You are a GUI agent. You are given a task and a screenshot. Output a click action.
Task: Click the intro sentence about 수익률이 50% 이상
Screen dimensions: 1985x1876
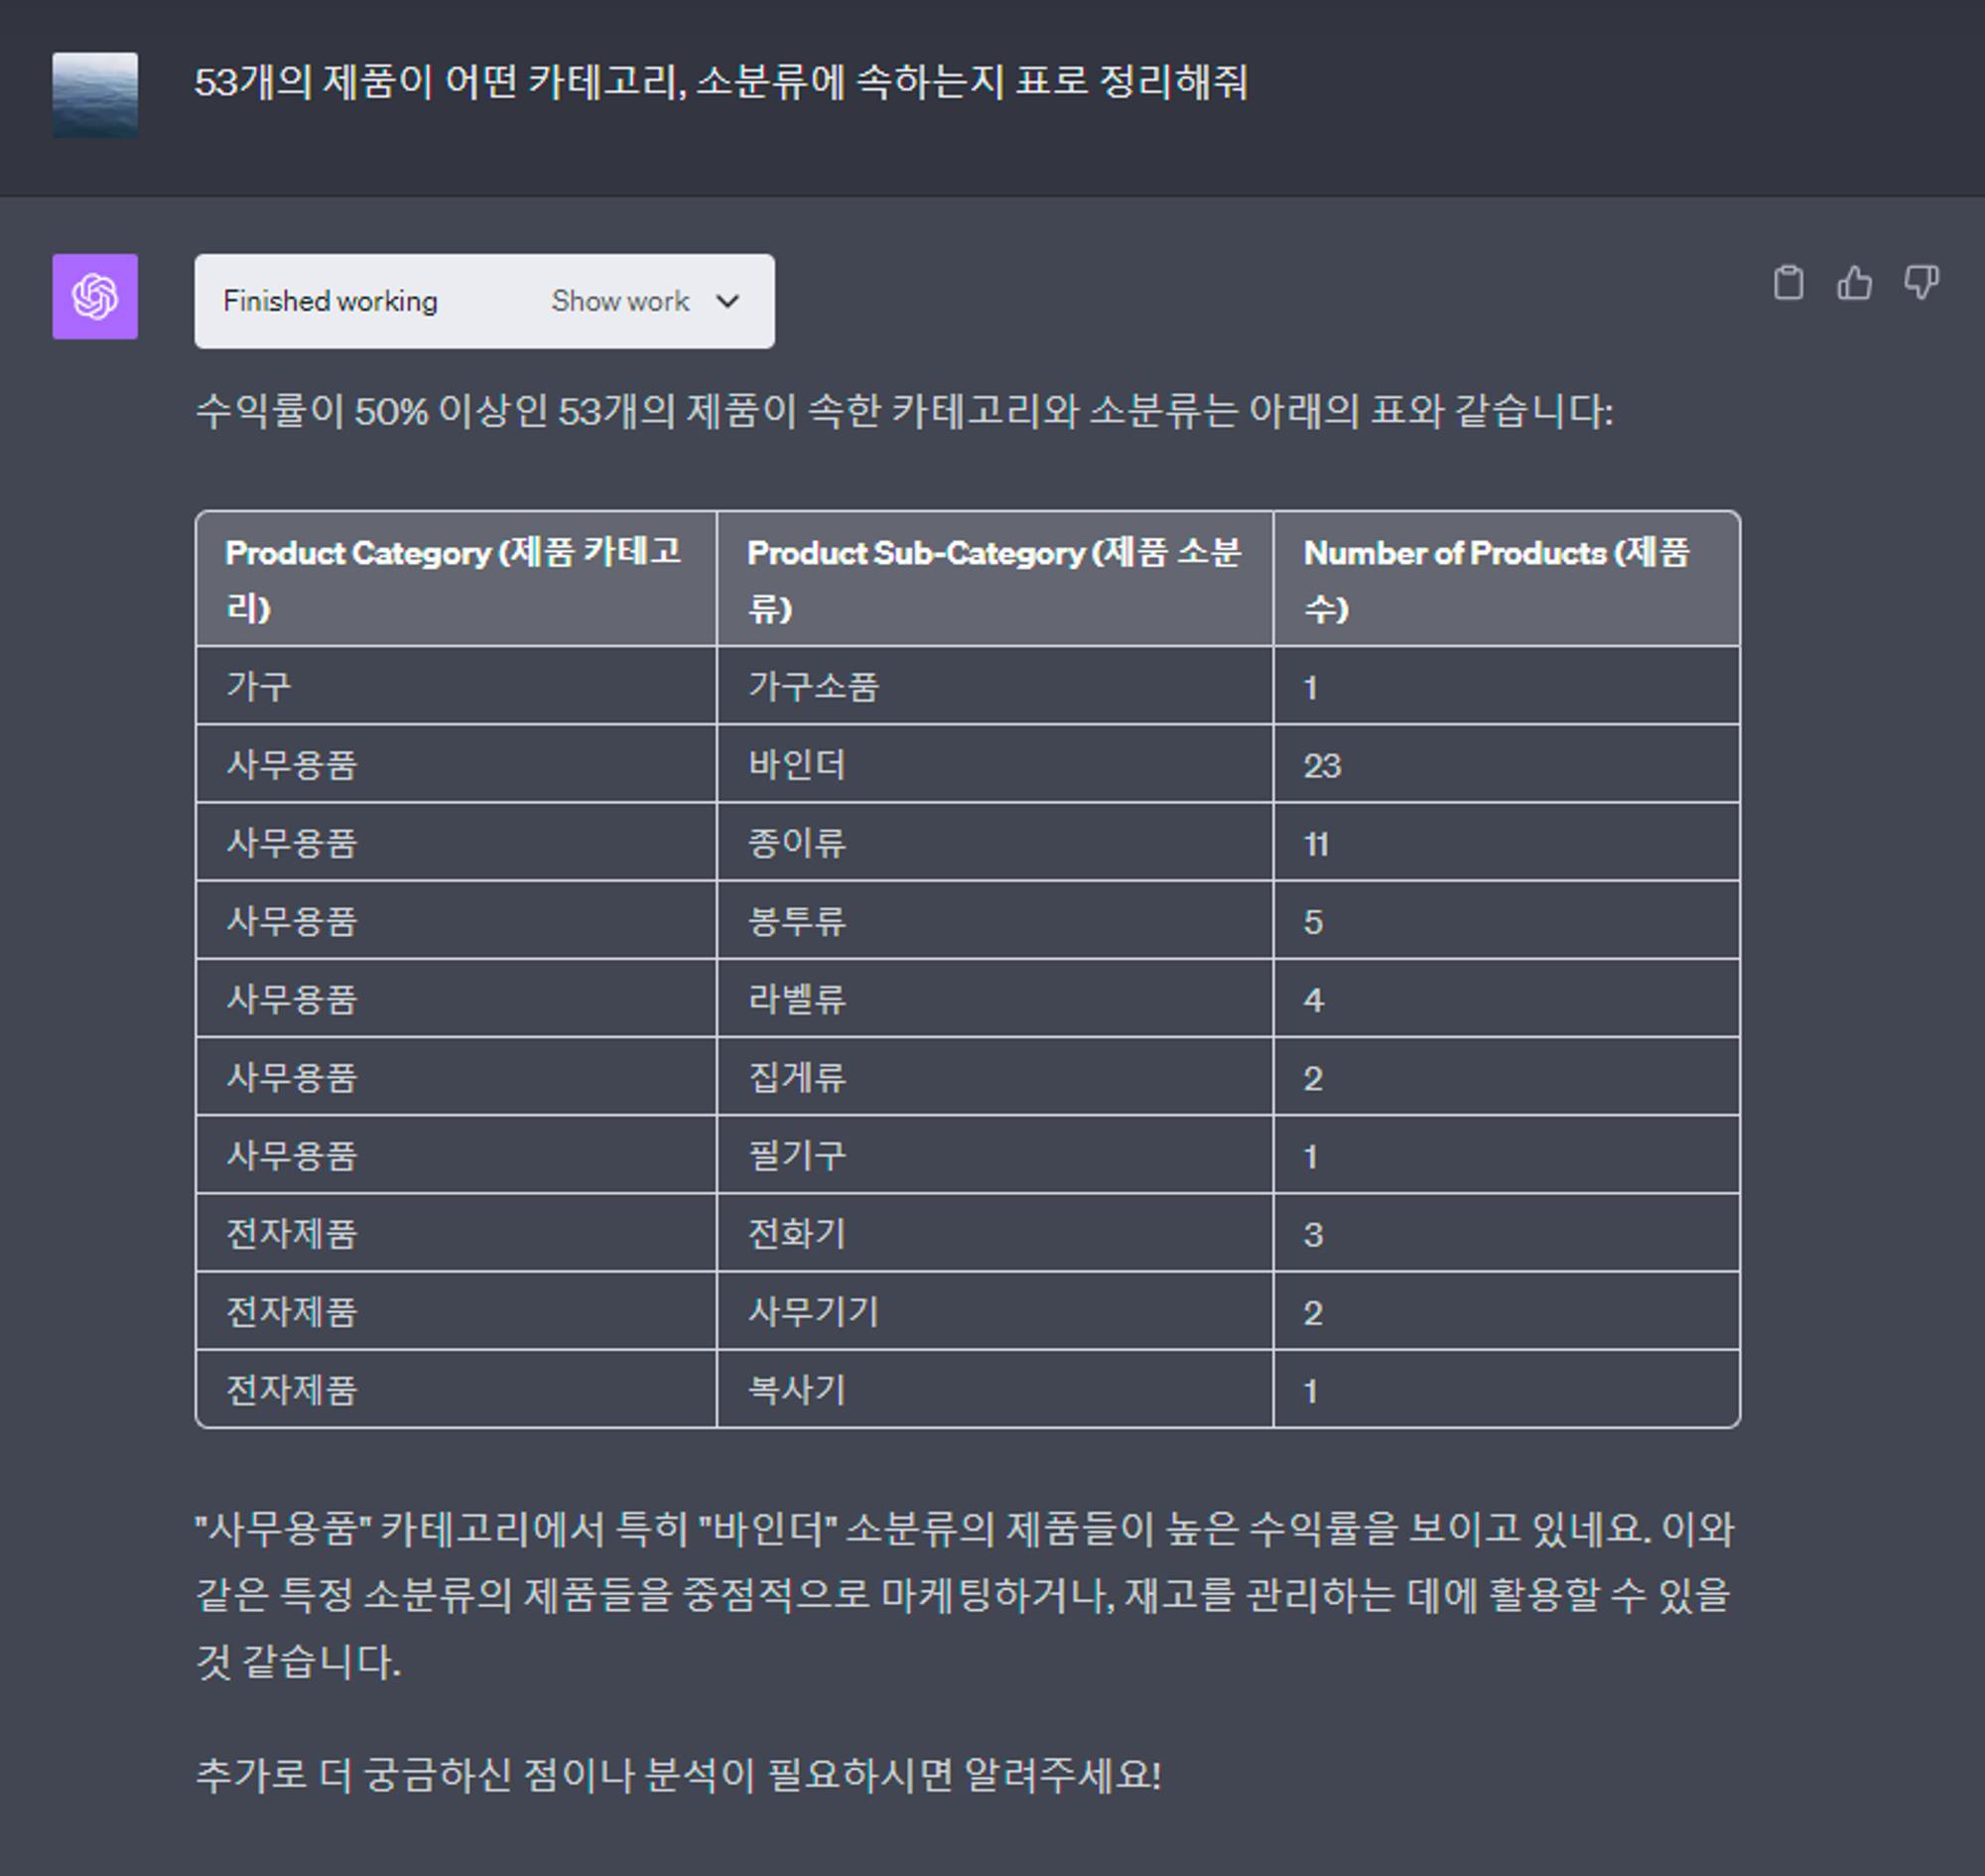click(904, 411)
